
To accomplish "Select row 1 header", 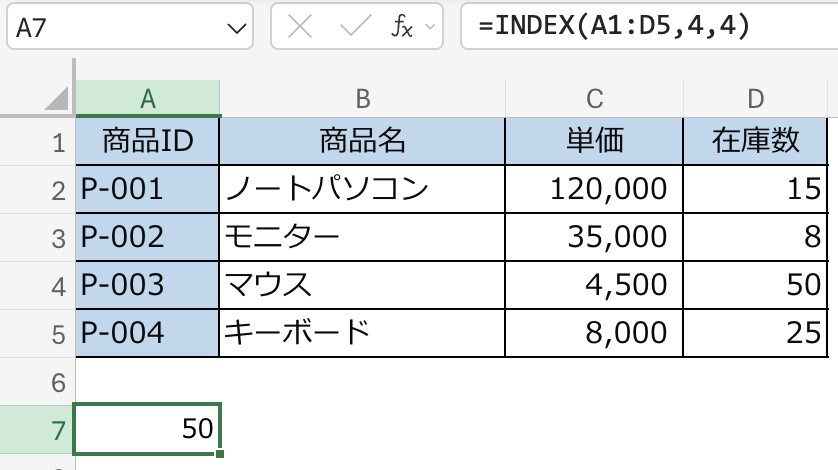I will point(57,142).
